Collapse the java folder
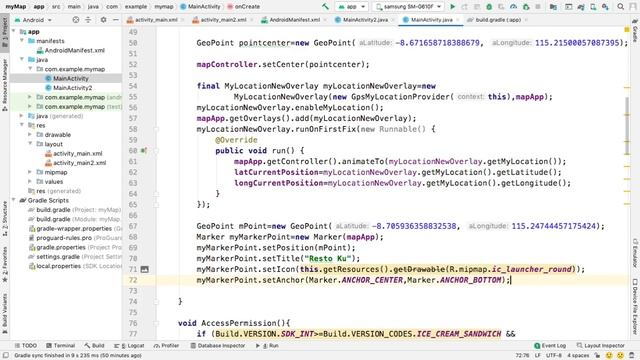Image resolution: width=640 pixels, height=360 pixels. tap(22, 60)
